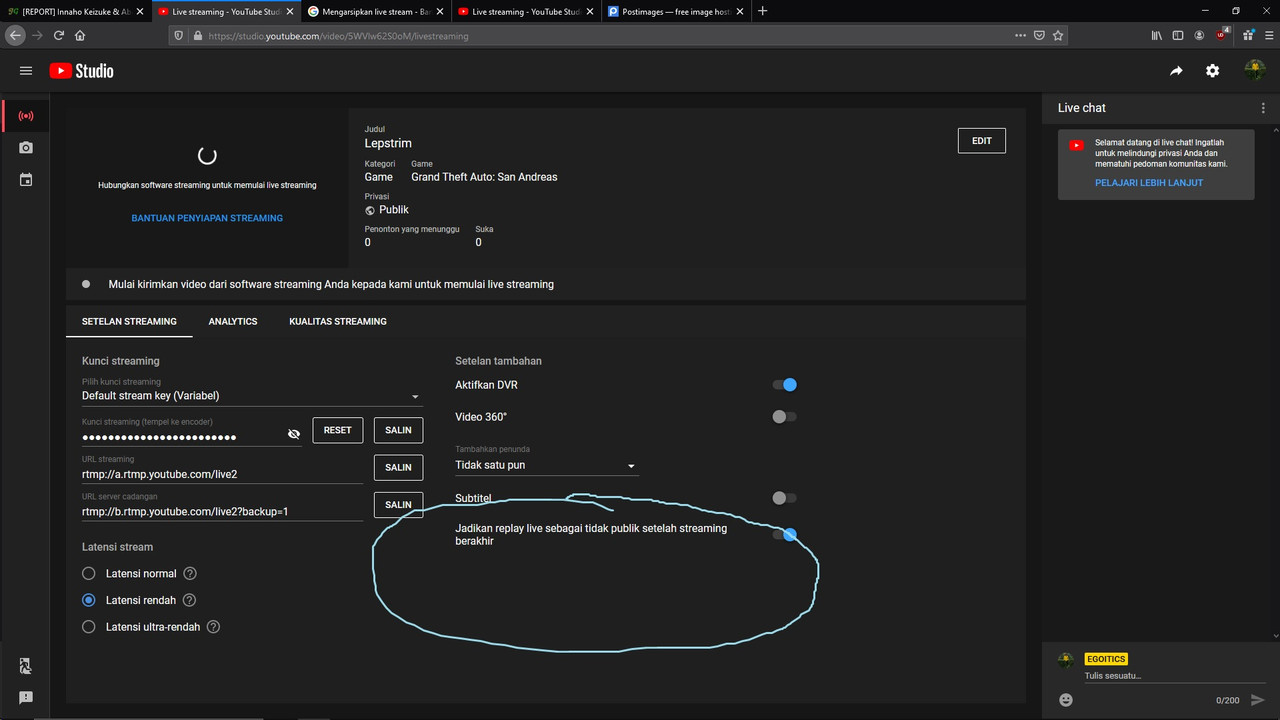1280x720 pixels.
Task: Click the game name Grand Theft Auto: San Andreas
Action: [x=484, y=177]
